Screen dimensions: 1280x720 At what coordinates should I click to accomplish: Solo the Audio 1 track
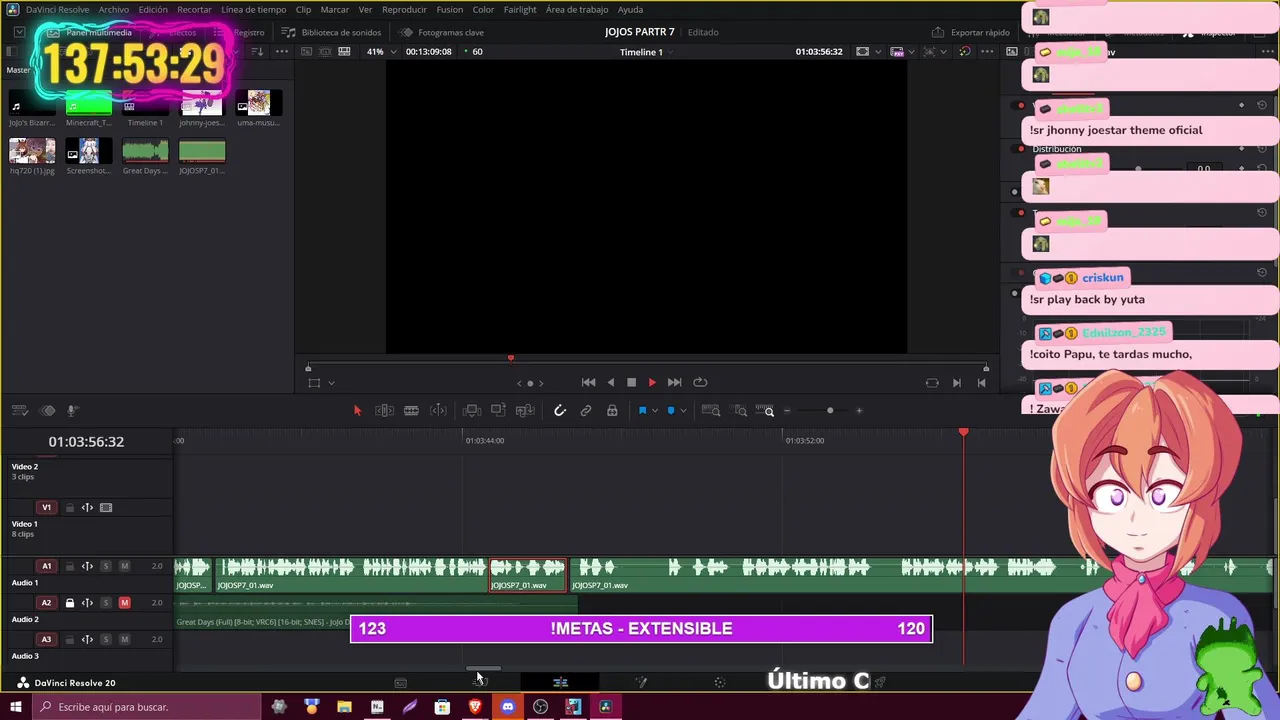[x=106, y=566]
